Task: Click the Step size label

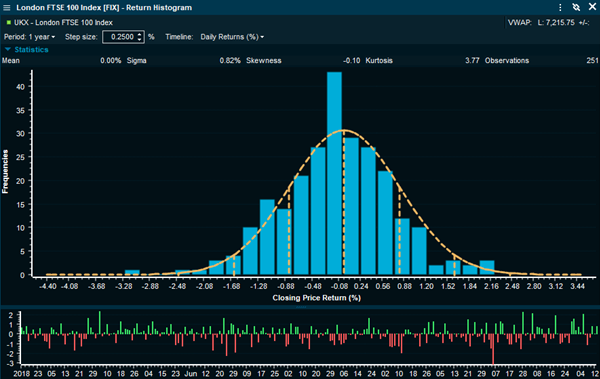Action: point(81,37)
